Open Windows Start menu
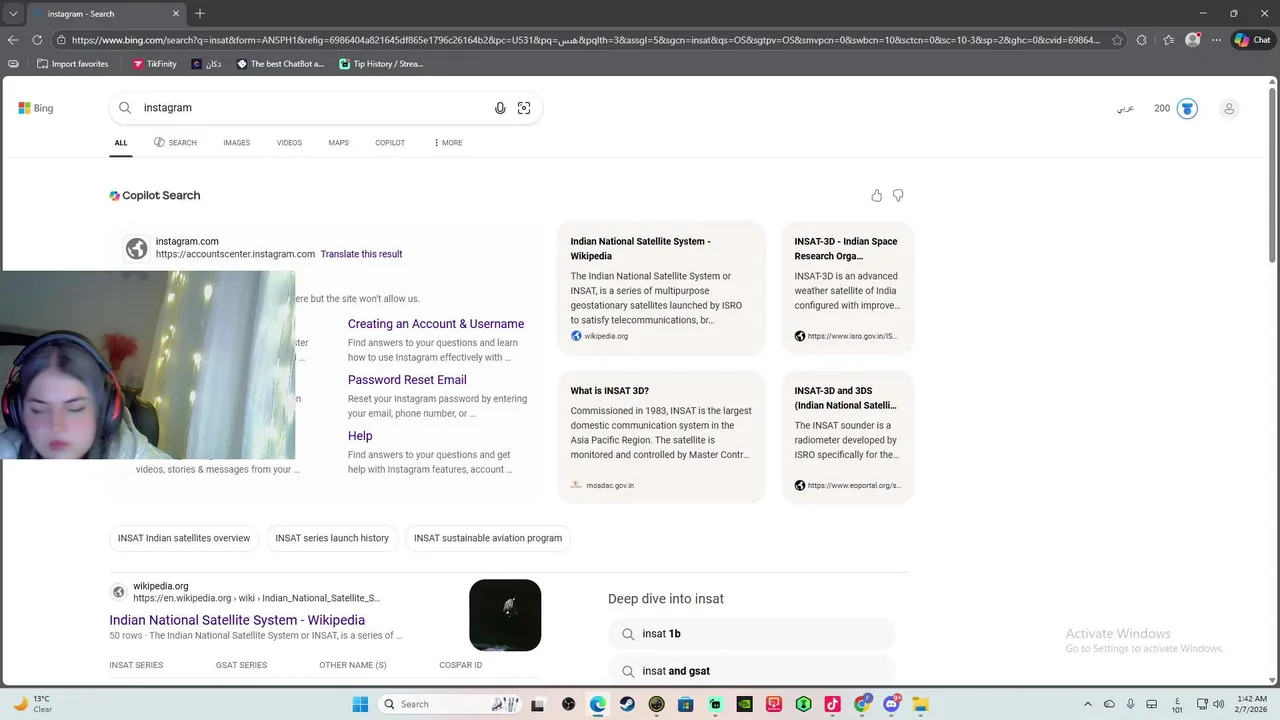The height and width of the screenshot is (720, 1280). tap(360, 704)
